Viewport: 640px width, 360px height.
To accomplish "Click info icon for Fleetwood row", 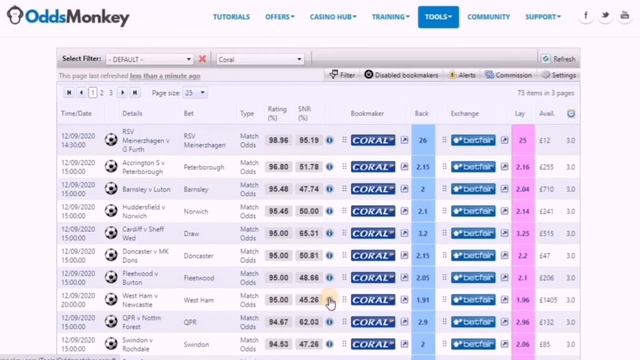I will click(329, 278).
